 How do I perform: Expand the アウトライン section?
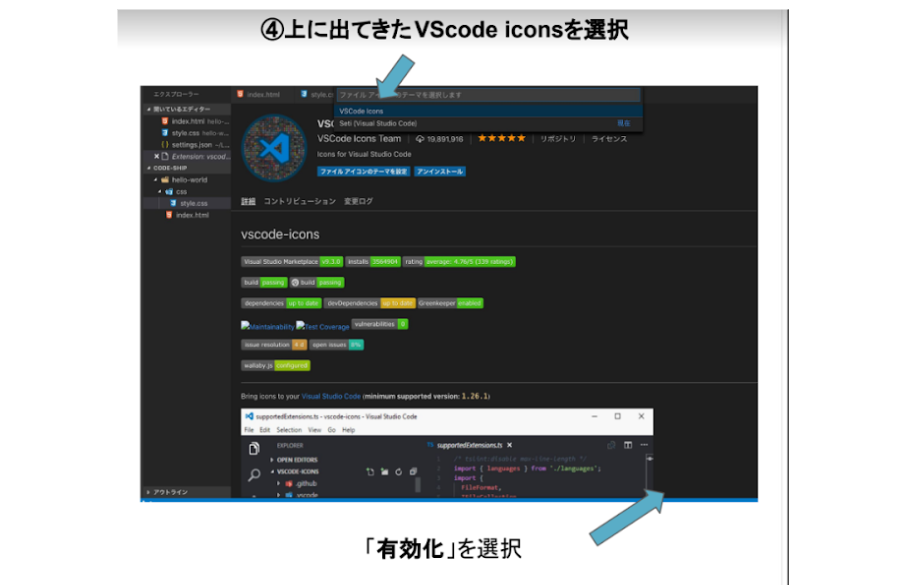[x=149, y=492]
